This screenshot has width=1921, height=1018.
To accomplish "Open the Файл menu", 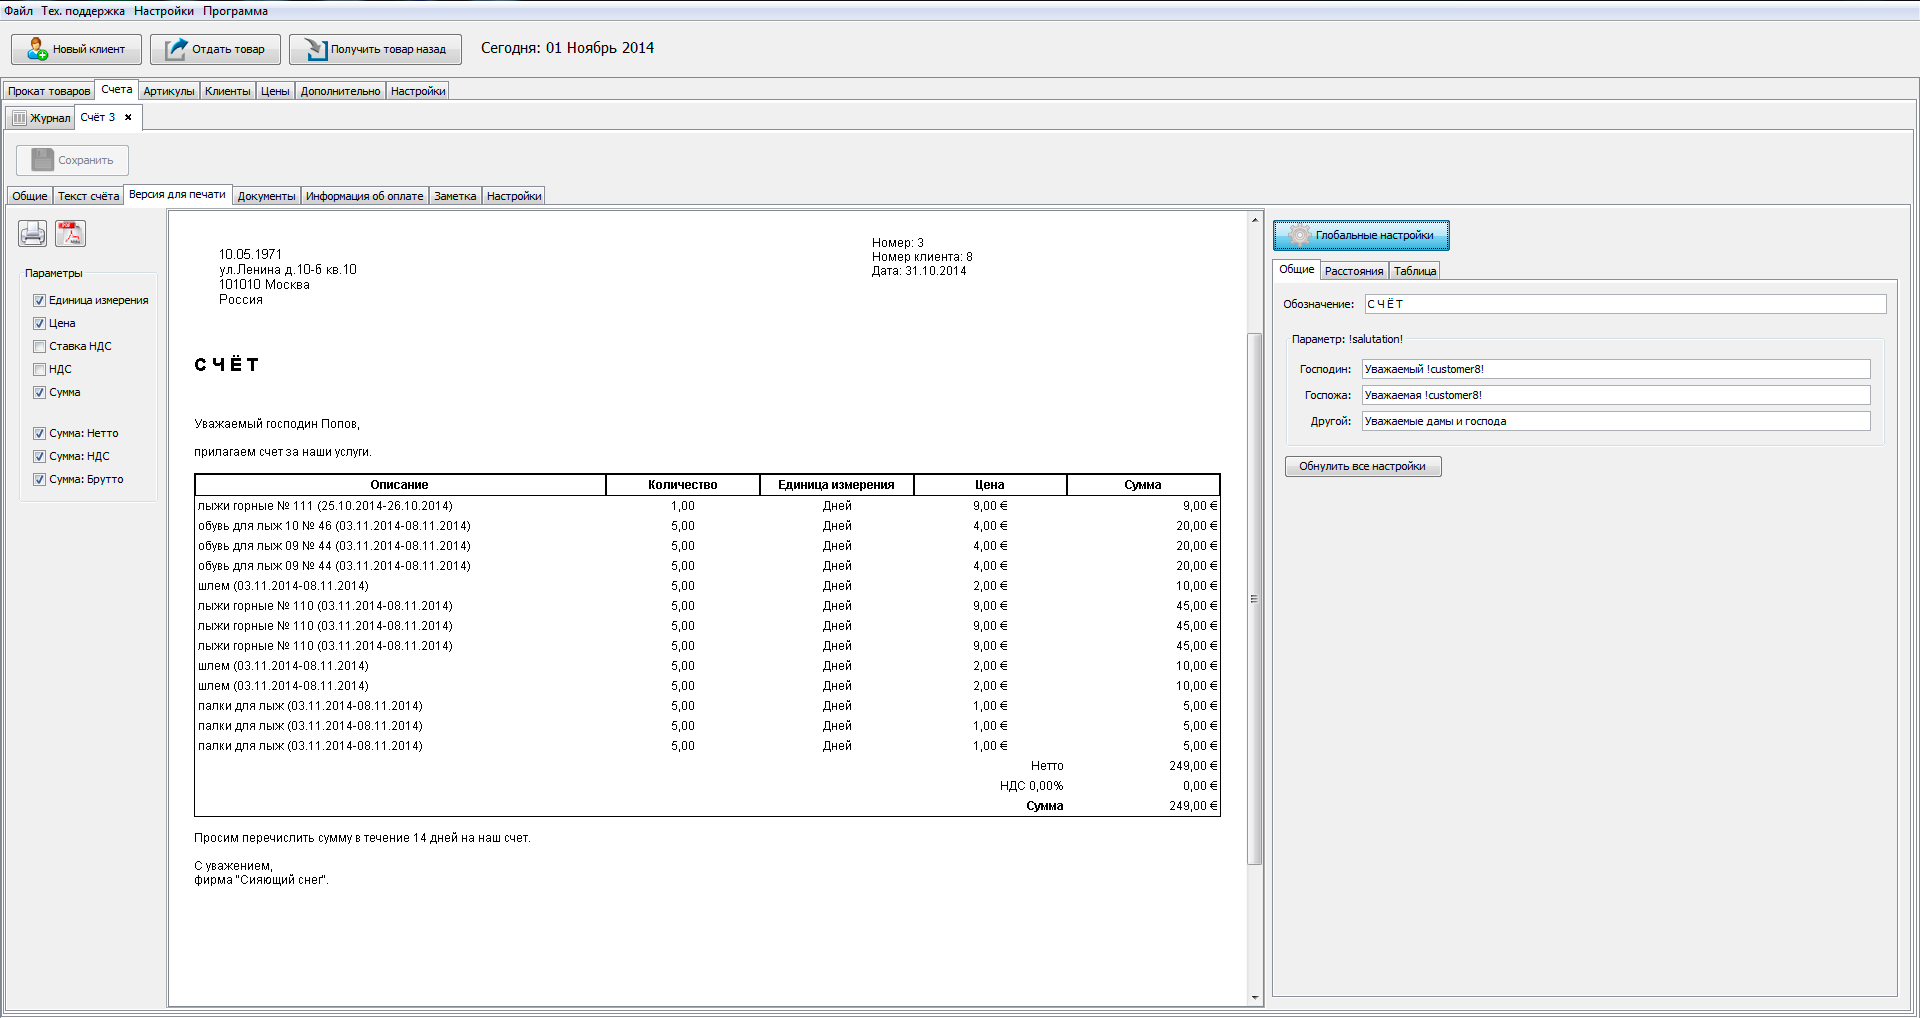I will pos(18,11).
